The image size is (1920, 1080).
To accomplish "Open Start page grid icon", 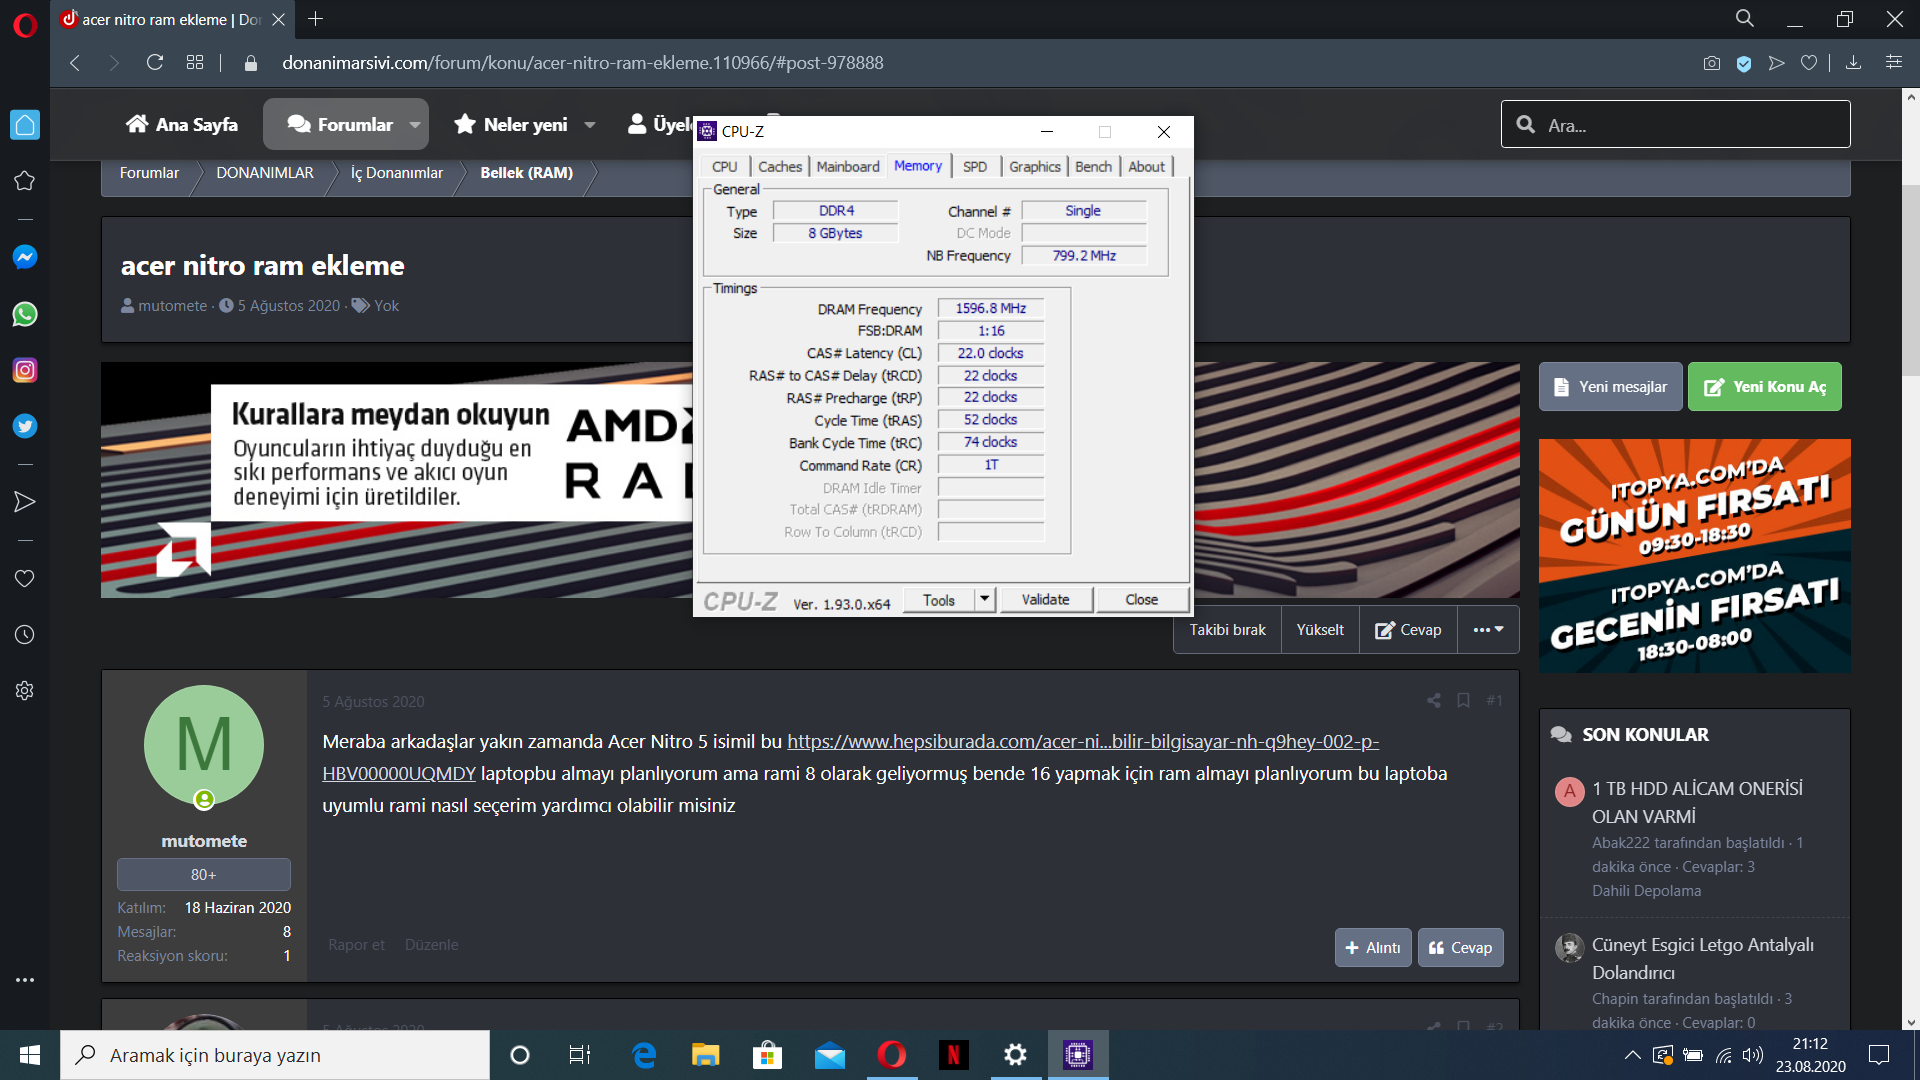I will tap(195, 62).
